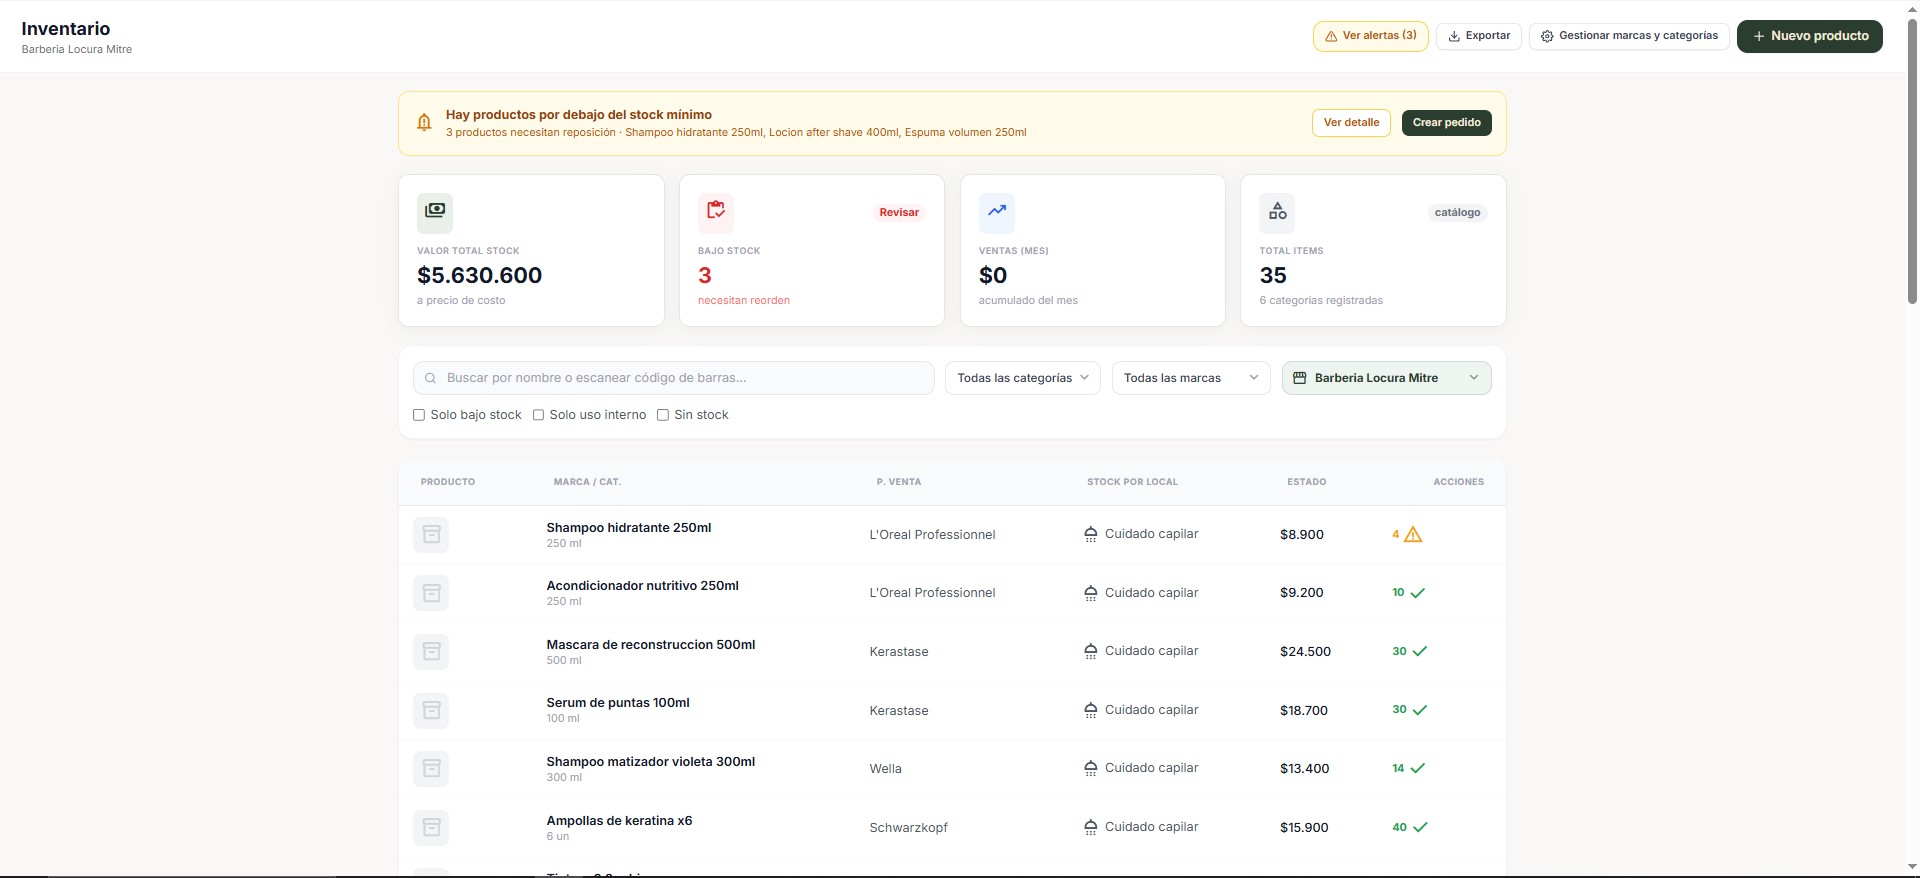Viewport: 1920px width, 878px height.
Task: Open product Ampollas de keratina x6
Action: tap(619, 821)
